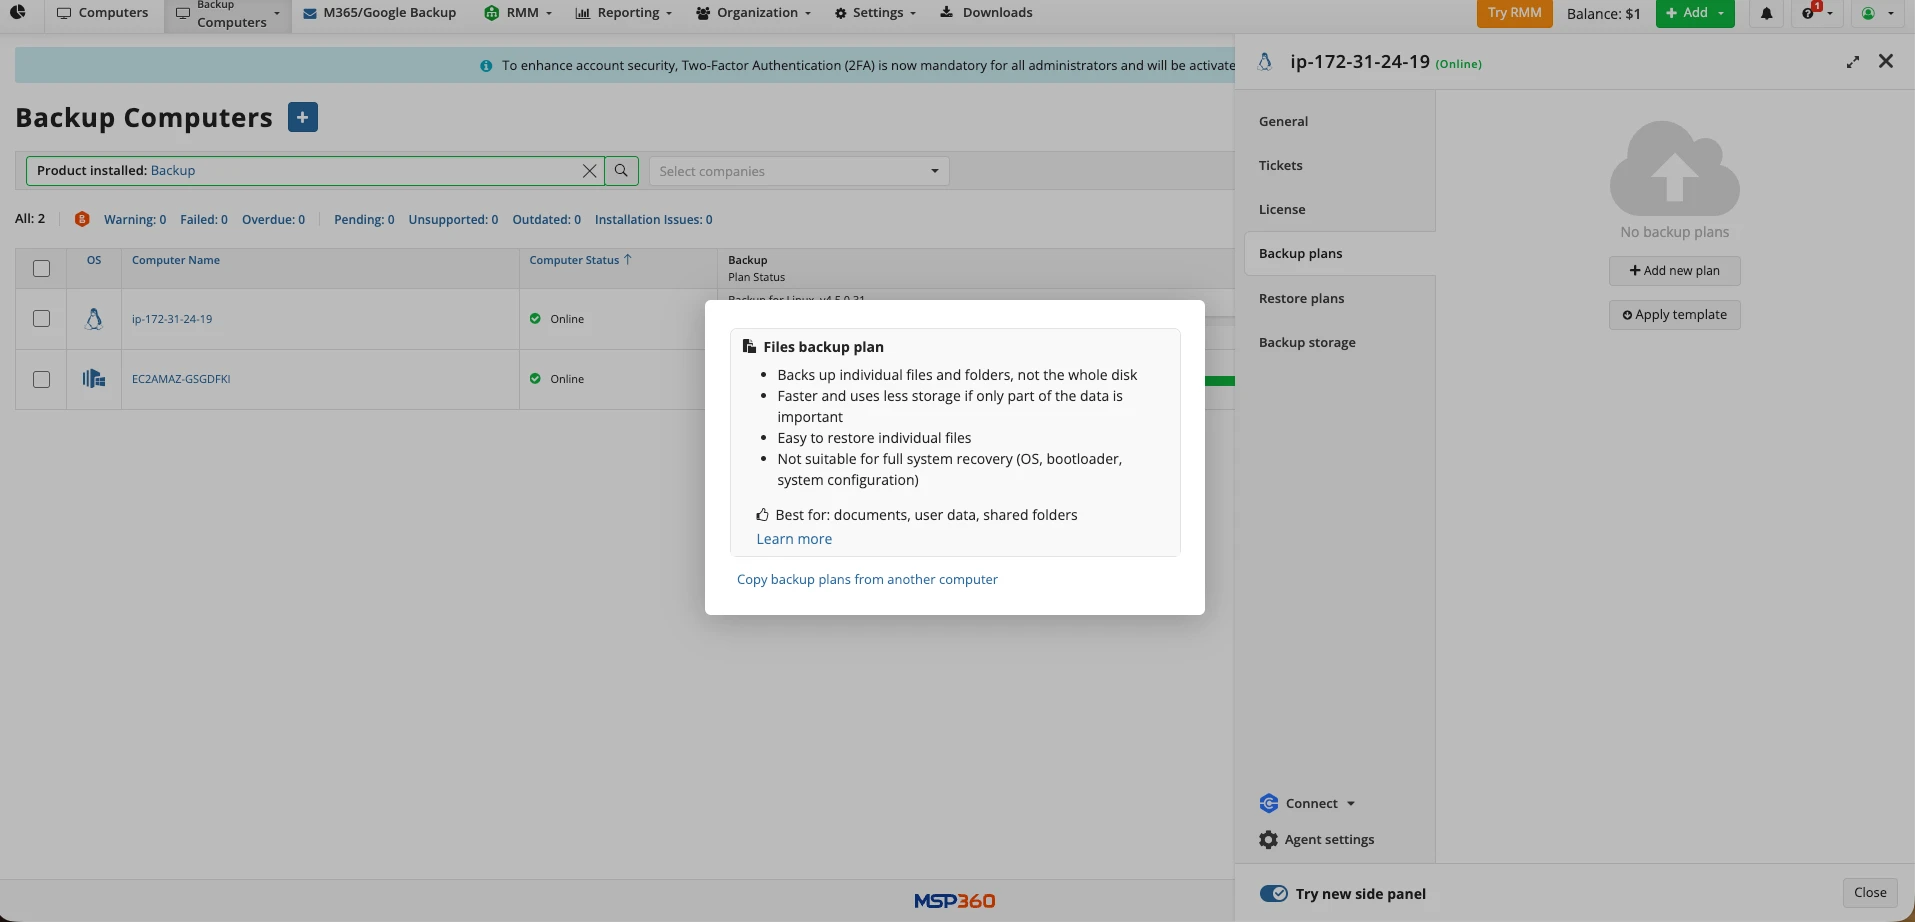Select the Backup plans tab
Screen dimensions: 1915x922
coord(1339,253)
